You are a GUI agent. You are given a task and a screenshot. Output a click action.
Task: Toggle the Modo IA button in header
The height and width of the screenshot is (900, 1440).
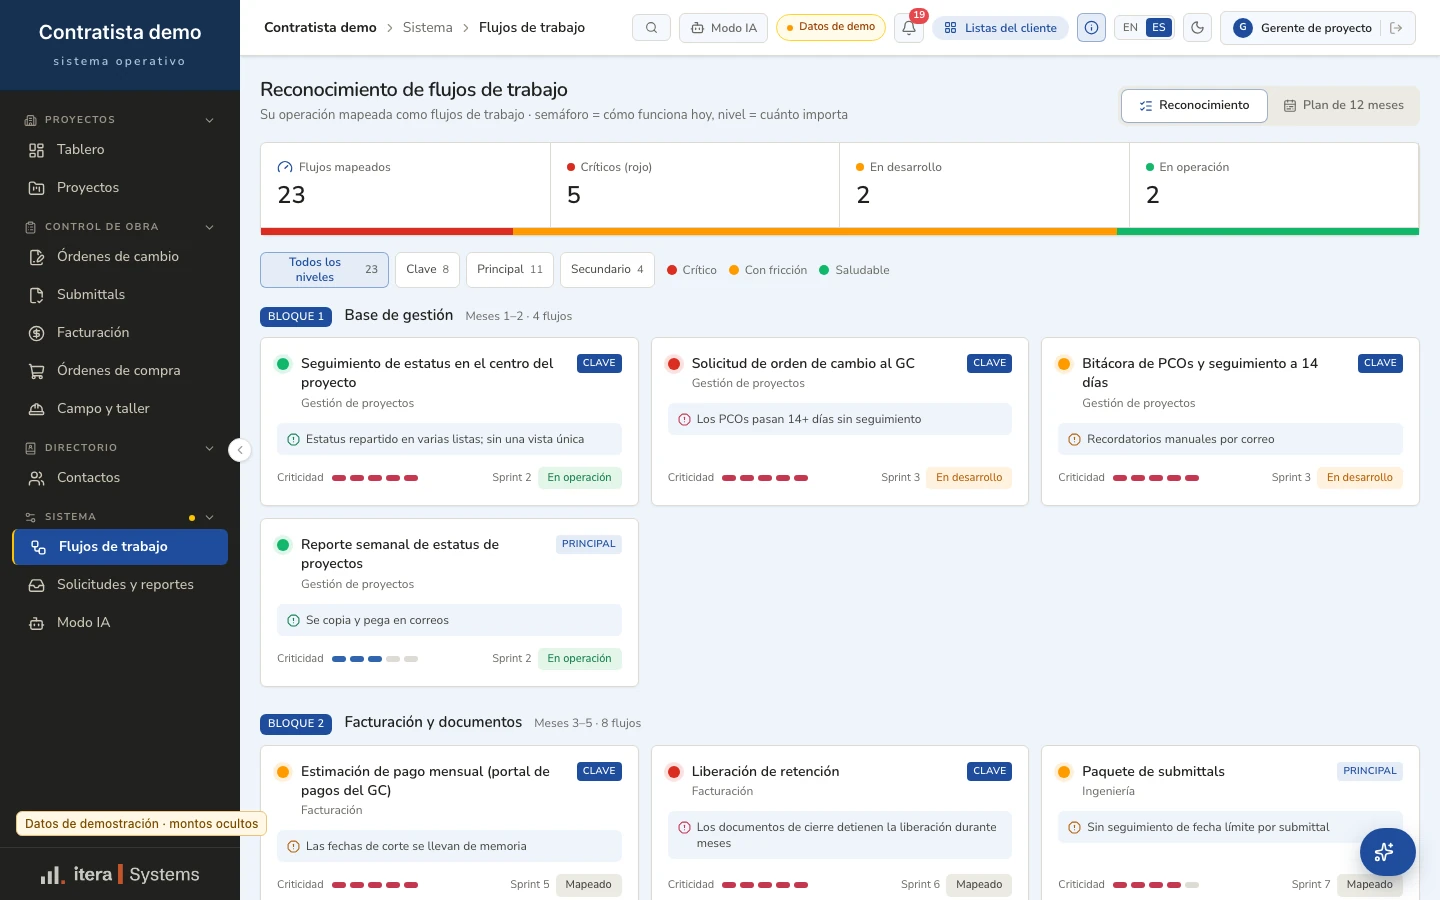pyautogui.click(x=723, y=28)
